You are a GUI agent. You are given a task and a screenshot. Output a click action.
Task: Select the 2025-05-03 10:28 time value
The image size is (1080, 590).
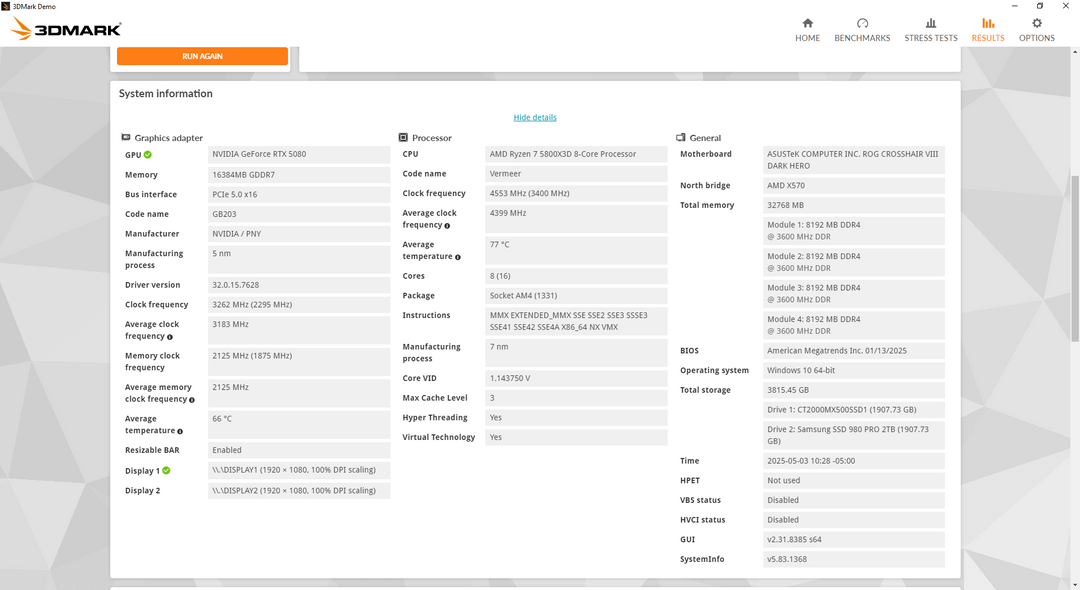point(853,461)
